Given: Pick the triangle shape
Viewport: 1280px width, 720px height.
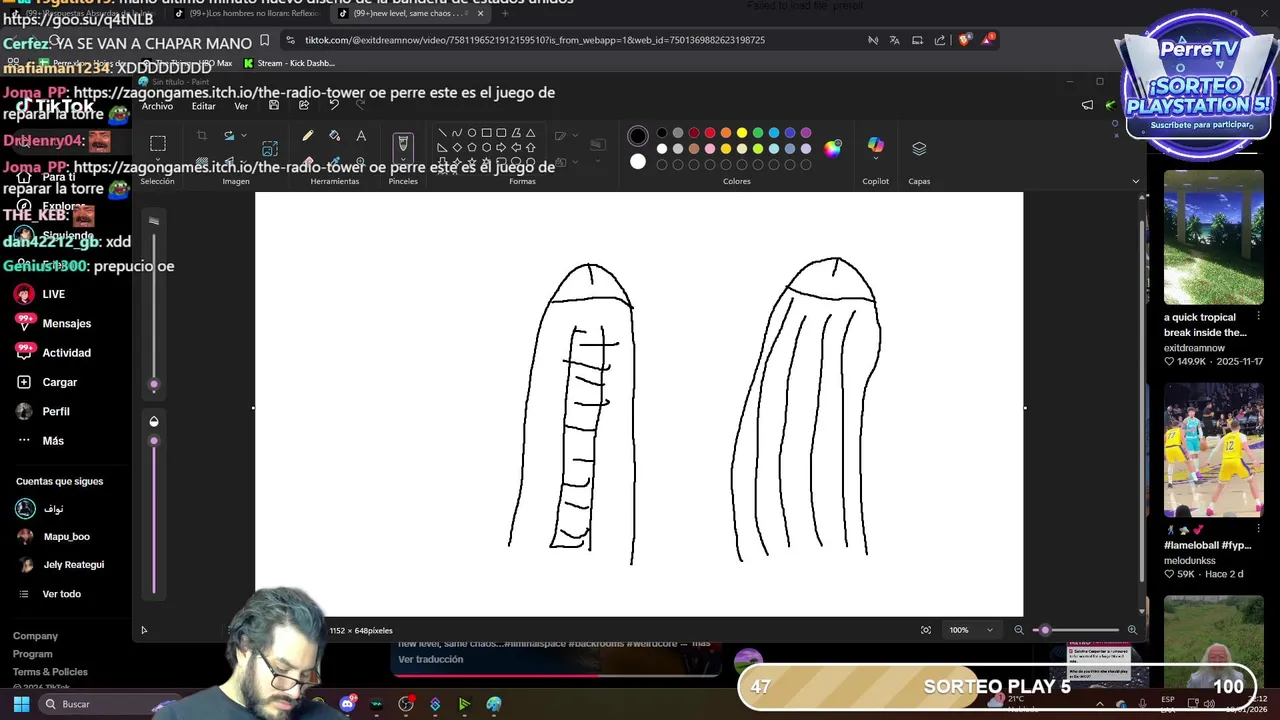Looking at the screenshot, I should pyautogui.click(x=531, y=132).
